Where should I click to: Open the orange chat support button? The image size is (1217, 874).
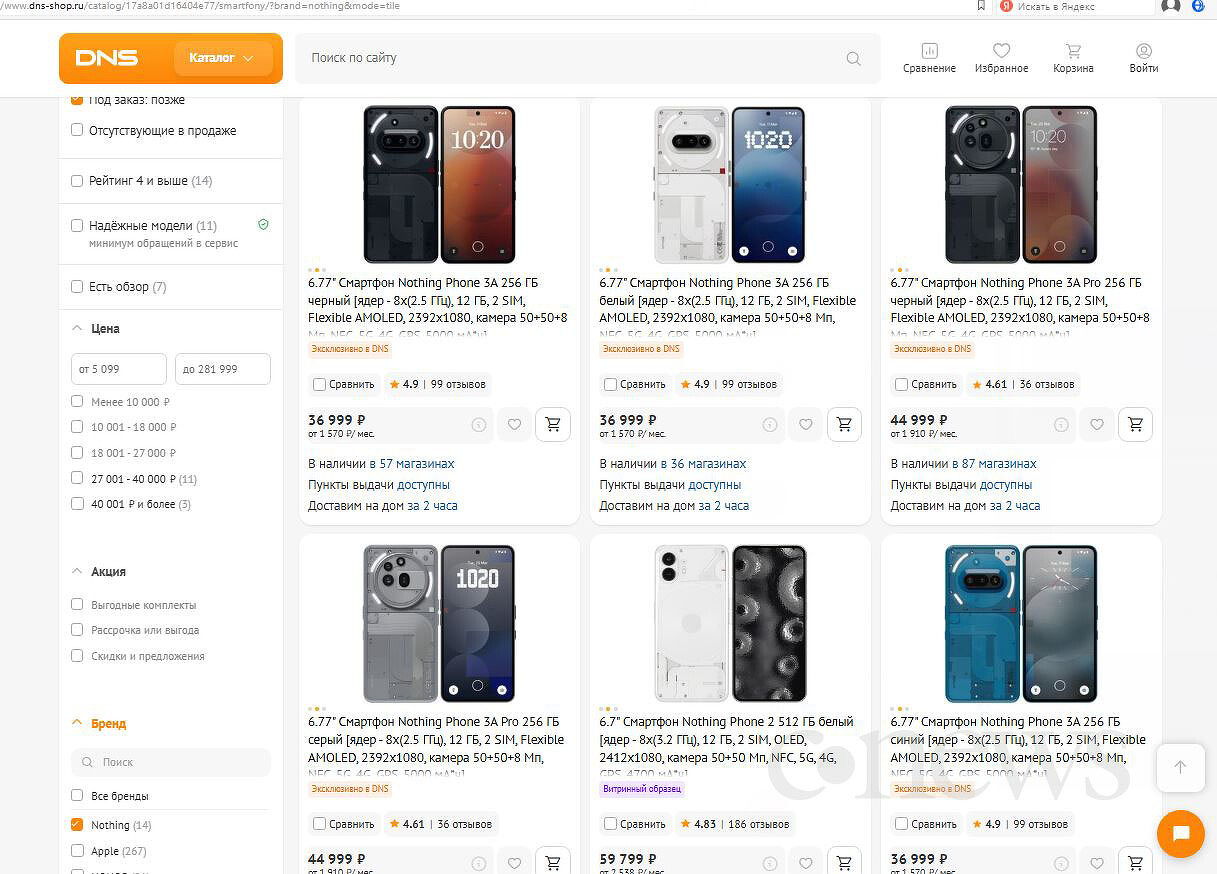[1180, 834]
